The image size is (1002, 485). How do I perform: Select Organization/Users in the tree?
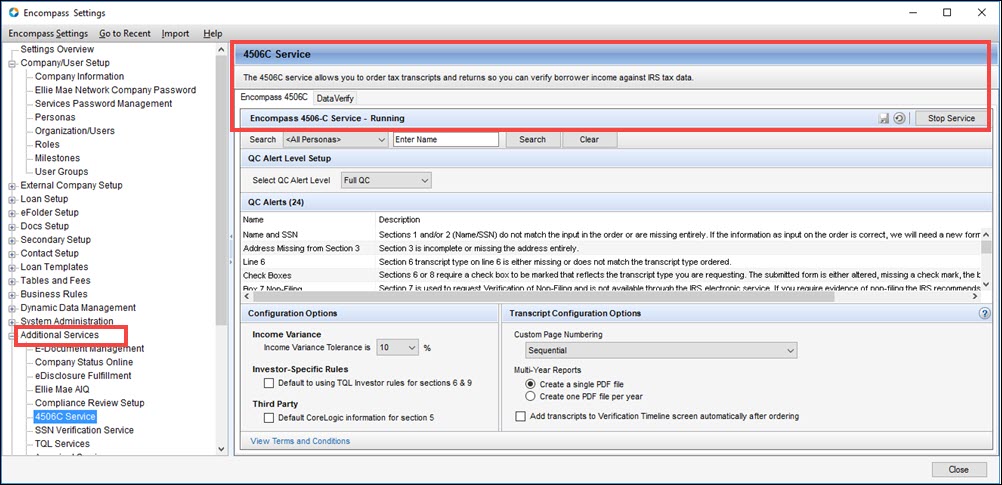75,131
